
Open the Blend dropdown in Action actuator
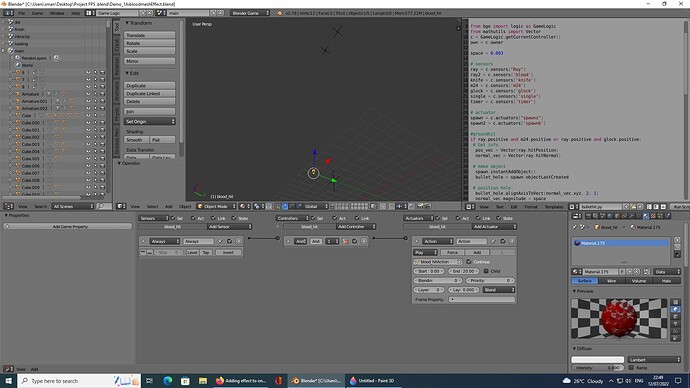click(499, 290)
